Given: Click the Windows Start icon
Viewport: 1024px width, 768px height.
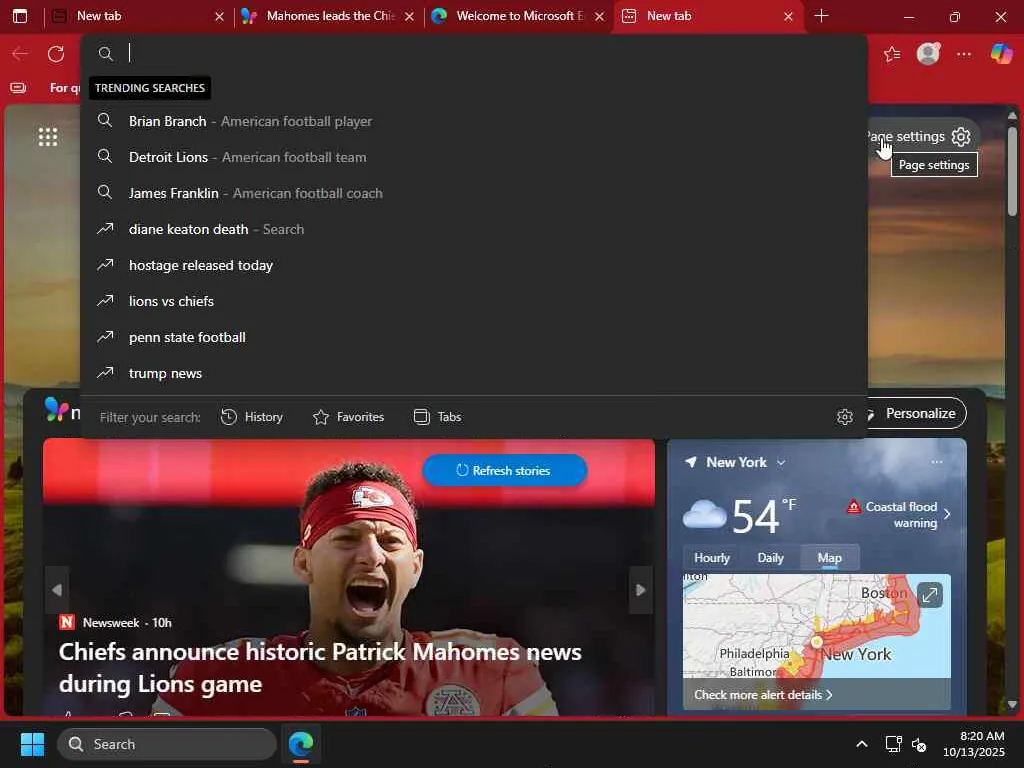Looking at the screenshot, I should [32, 744].
